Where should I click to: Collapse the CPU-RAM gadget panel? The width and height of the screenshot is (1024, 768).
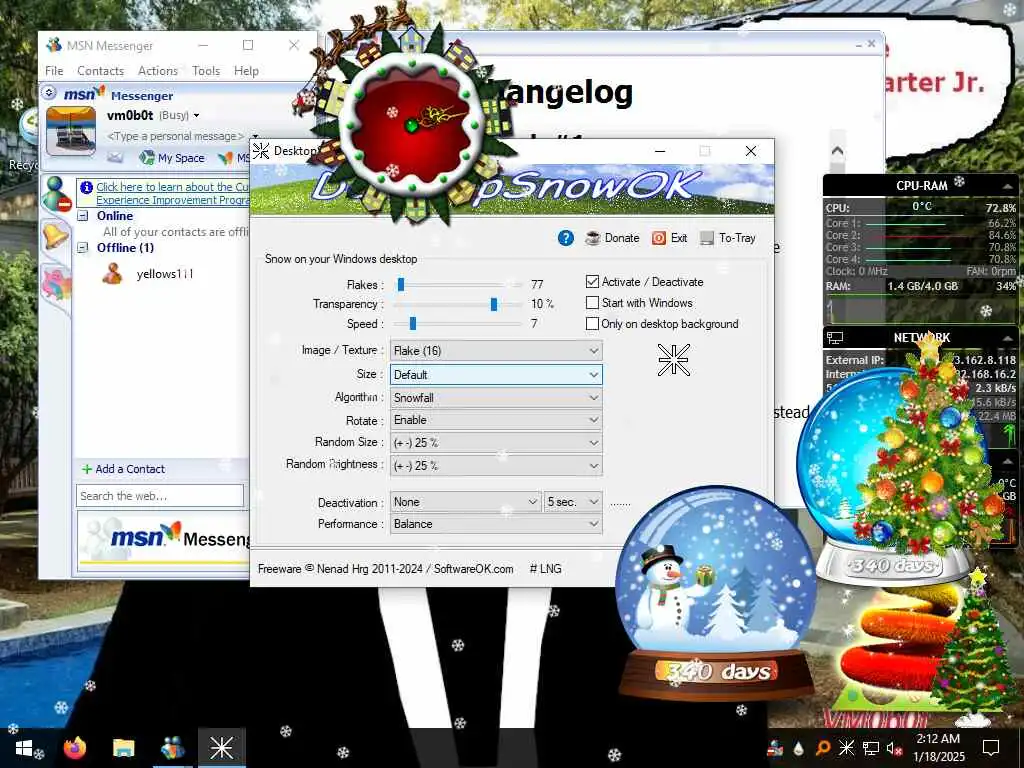1008,186
